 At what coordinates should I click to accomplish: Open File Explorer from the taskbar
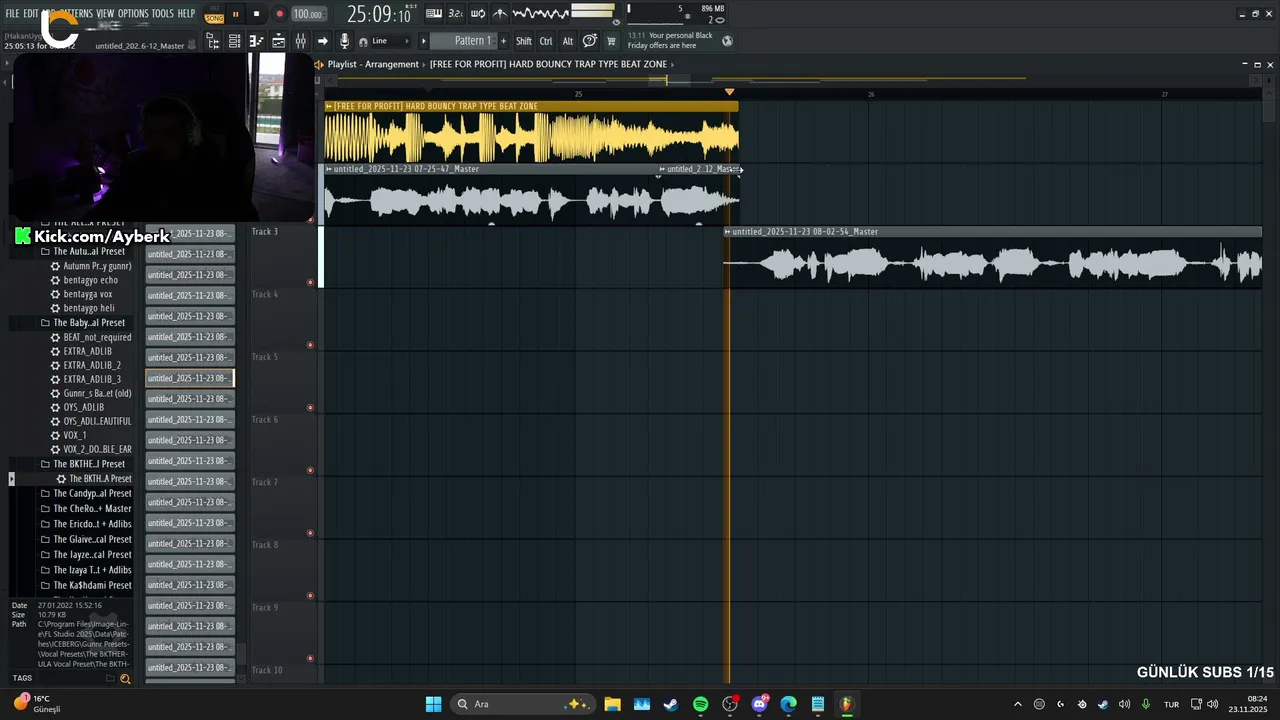tap(612, 704)
